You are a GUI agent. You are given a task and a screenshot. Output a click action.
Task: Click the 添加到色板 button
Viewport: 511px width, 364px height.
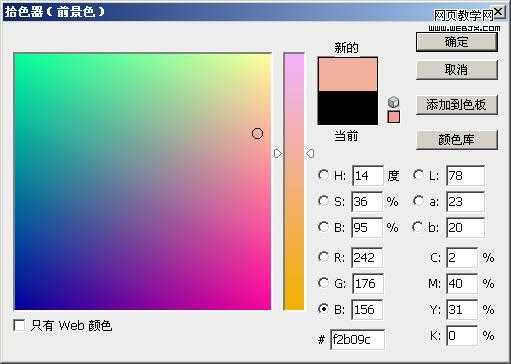(457, 105)
